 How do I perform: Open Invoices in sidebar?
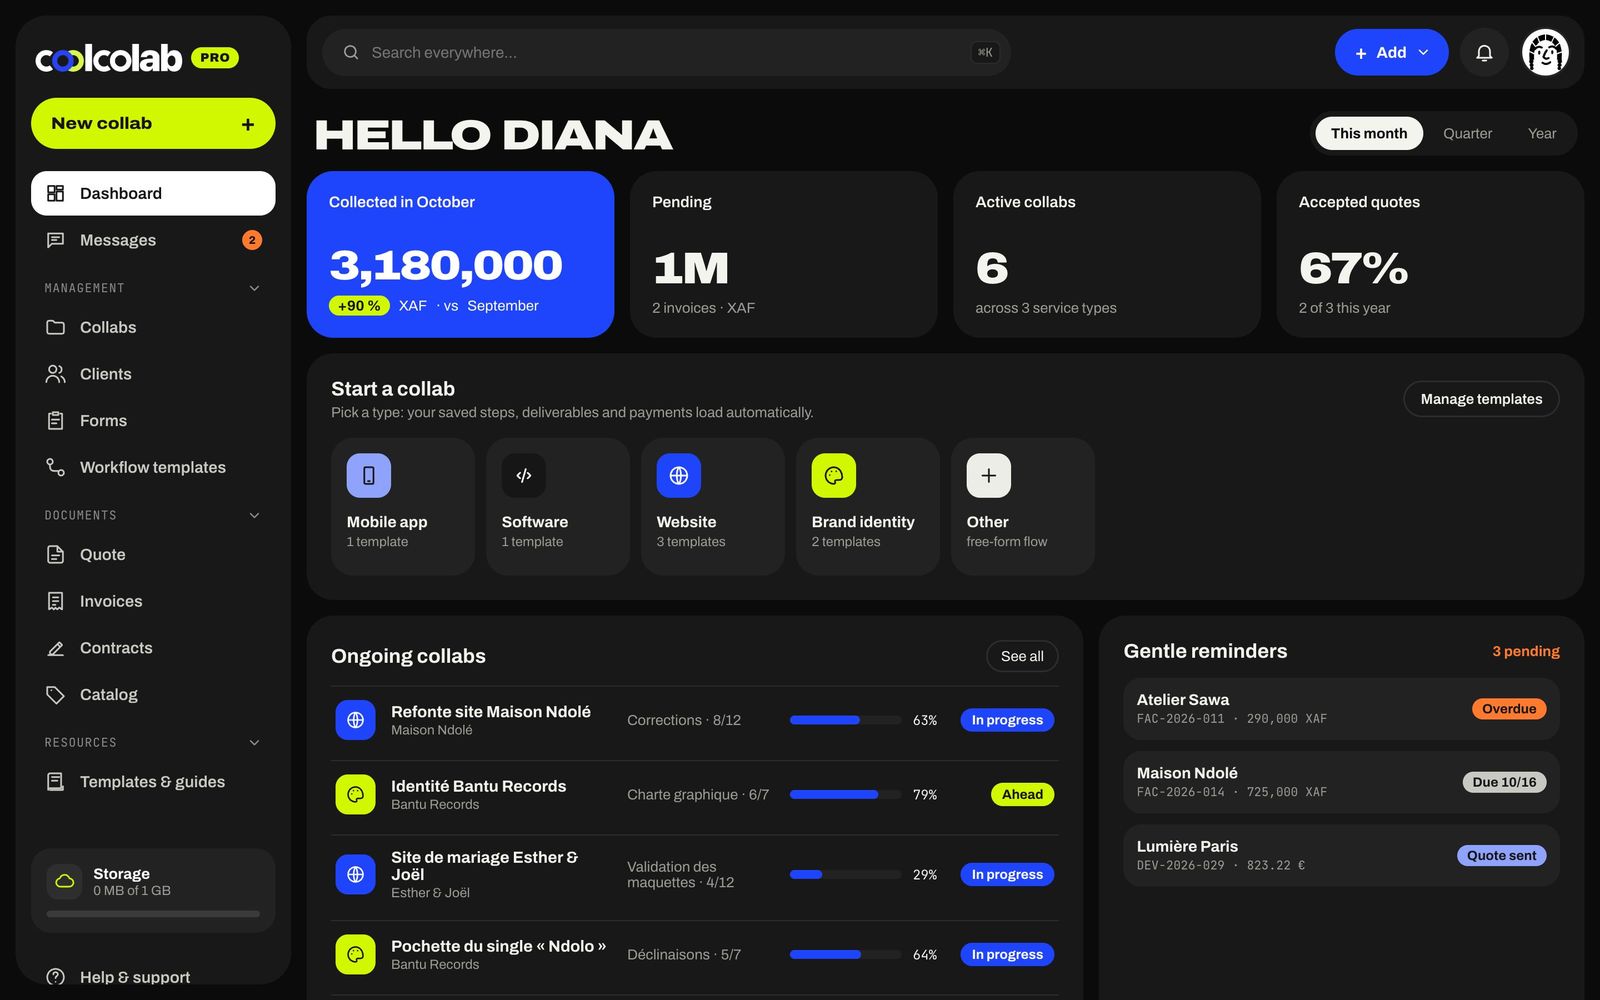pyautogui.click(x=153, y=601)
